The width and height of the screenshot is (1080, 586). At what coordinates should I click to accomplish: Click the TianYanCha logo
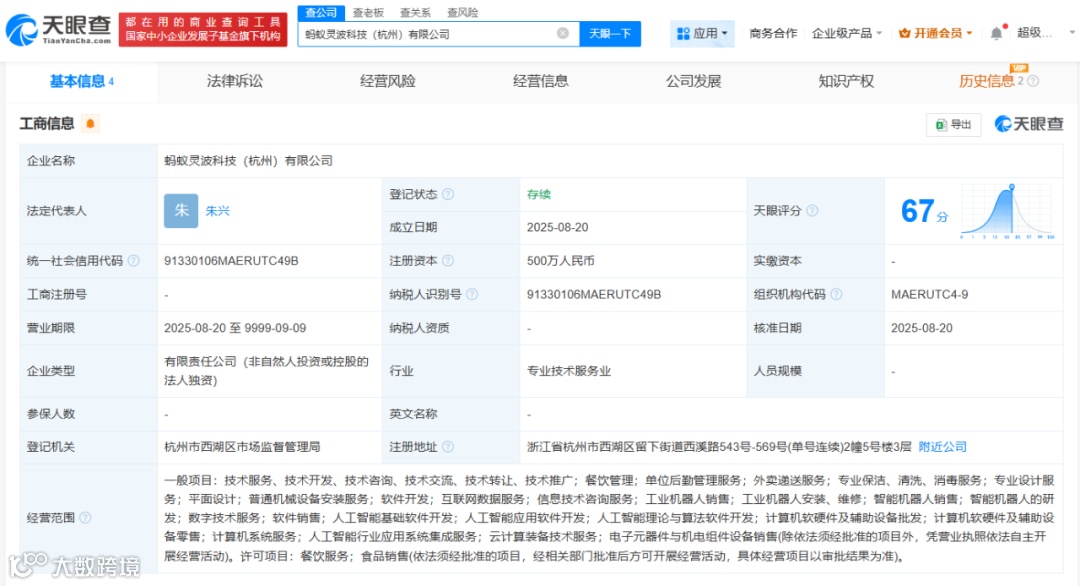tap(59, 30)
